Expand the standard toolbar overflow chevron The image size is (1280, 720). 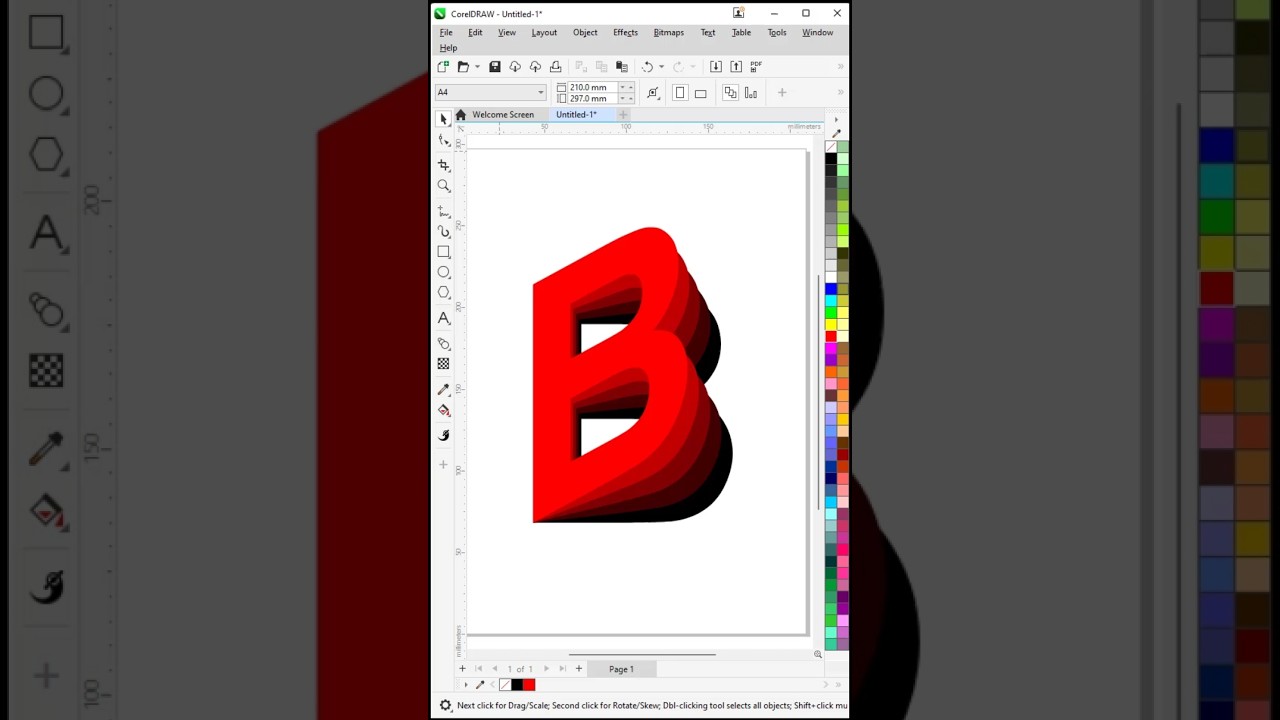coord(840,67)
